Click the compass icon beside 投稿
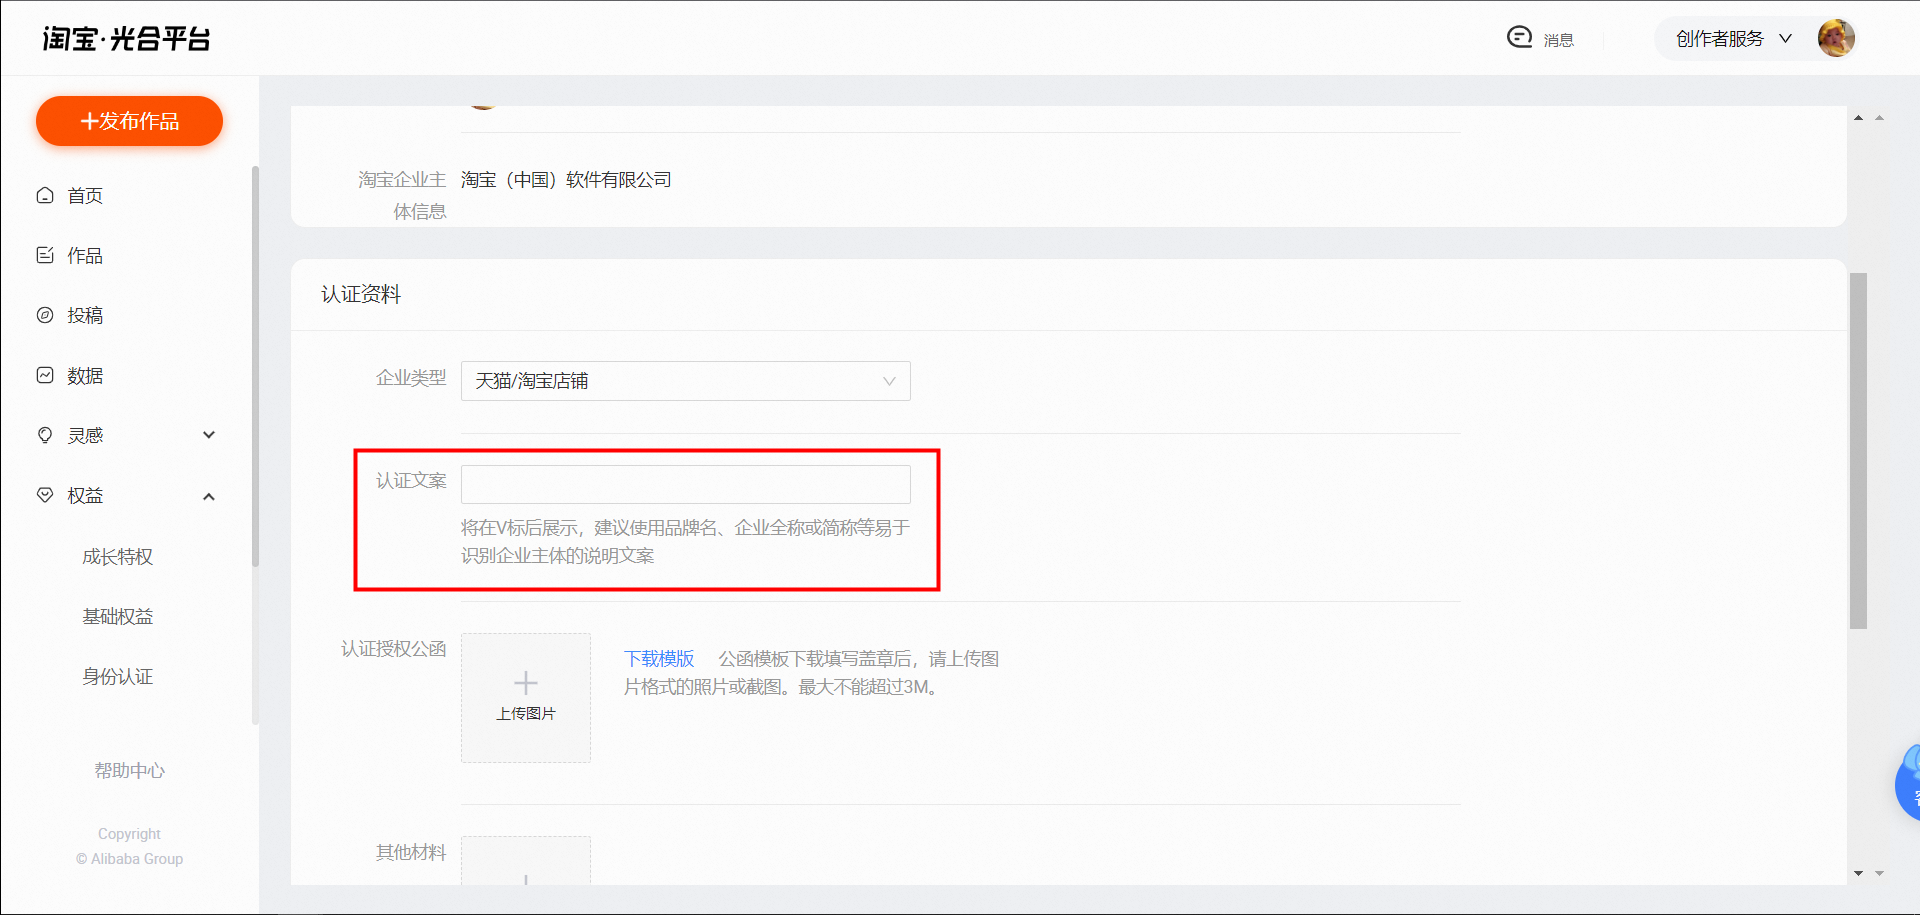The image size is (1920, 915). [45, 315]
